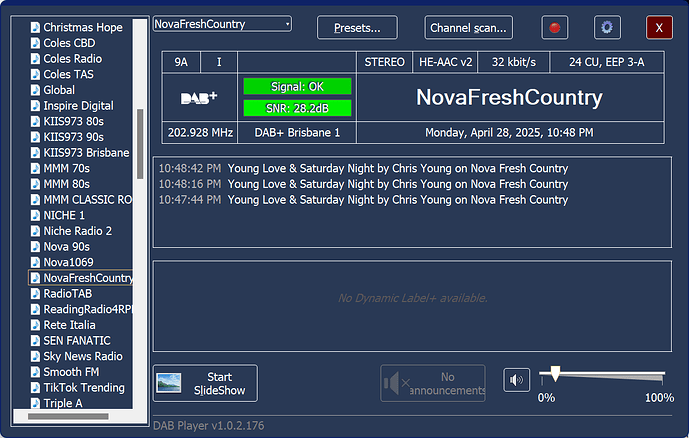The width and height of the screenshot is (689, 438).
Task: Choose KIIS973 Brisbane from the list
Action: point(85,153)
